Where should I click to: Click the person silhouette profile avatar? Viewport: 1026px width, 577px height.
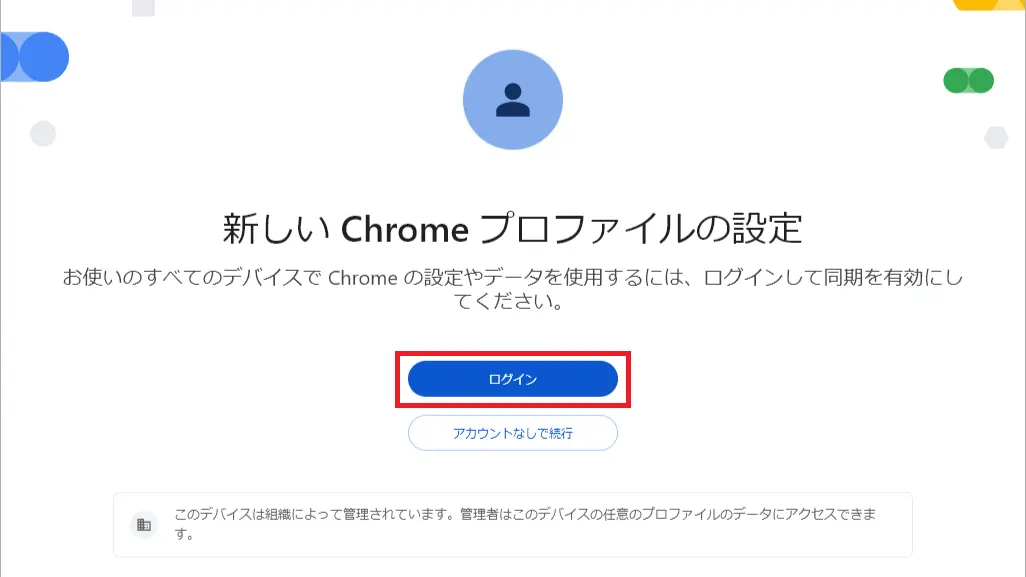pos(512,99)
